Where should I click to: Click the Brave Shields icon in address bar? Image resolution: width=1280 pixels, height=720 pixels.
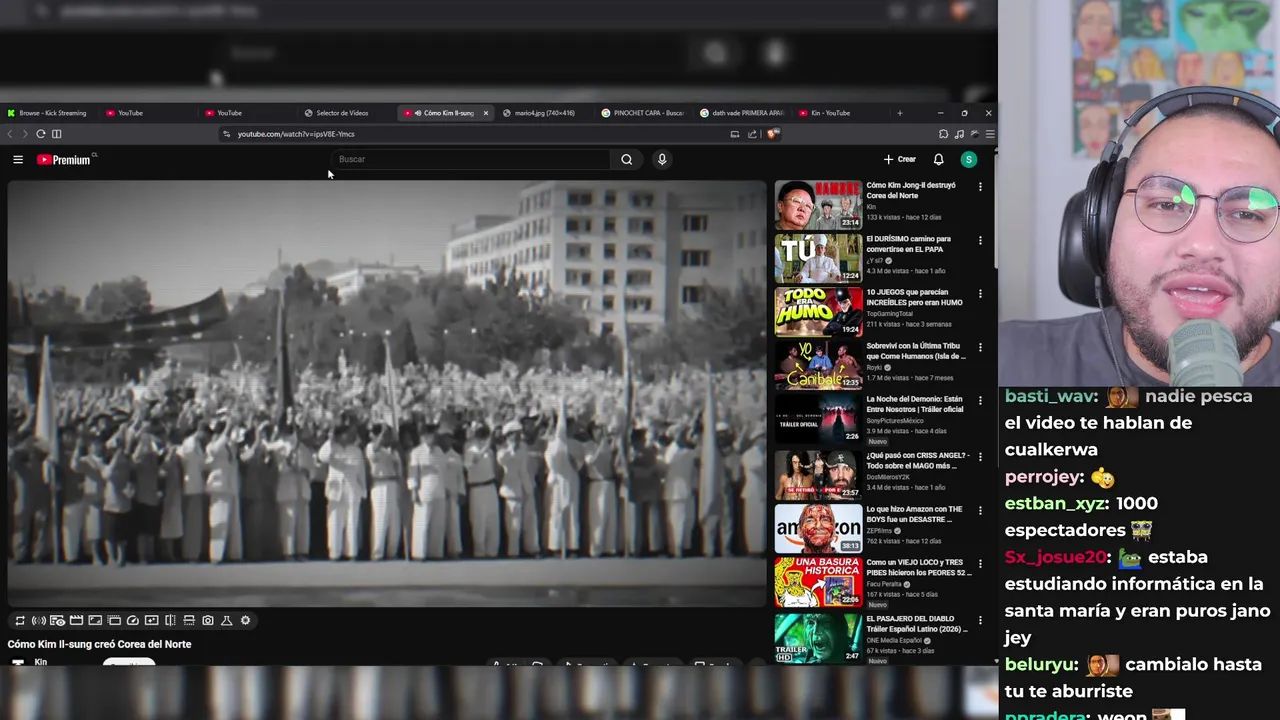coord(772,134)
